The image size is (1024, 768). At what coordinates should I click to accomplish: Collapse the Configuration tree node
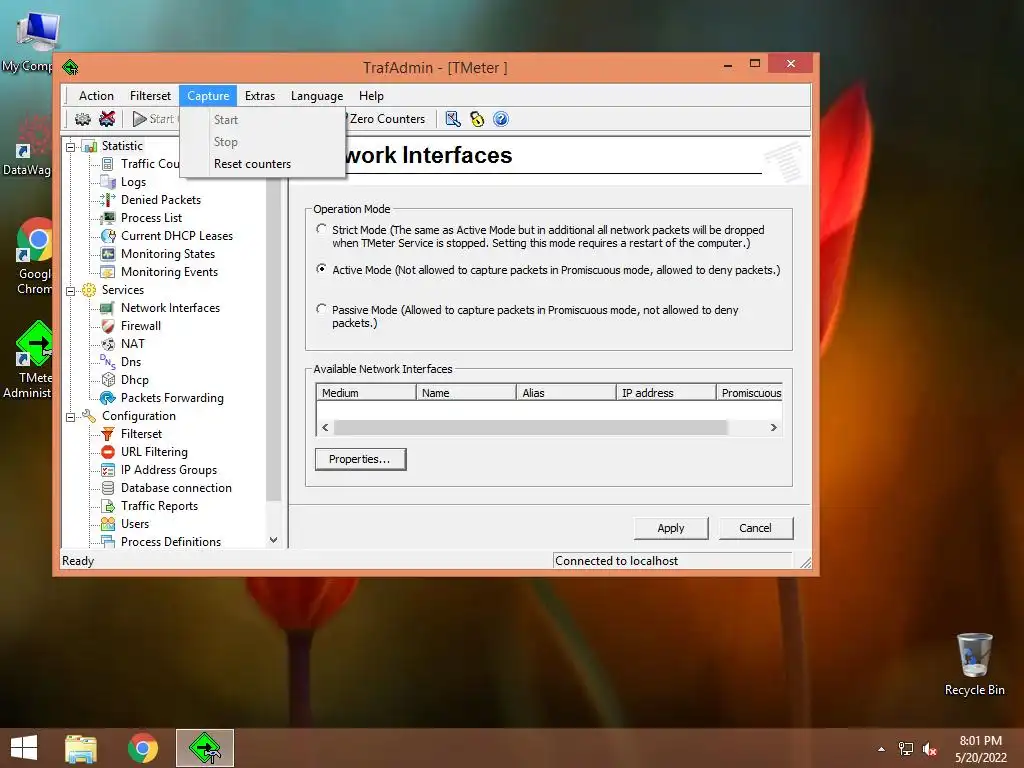[x=71, y=417]
